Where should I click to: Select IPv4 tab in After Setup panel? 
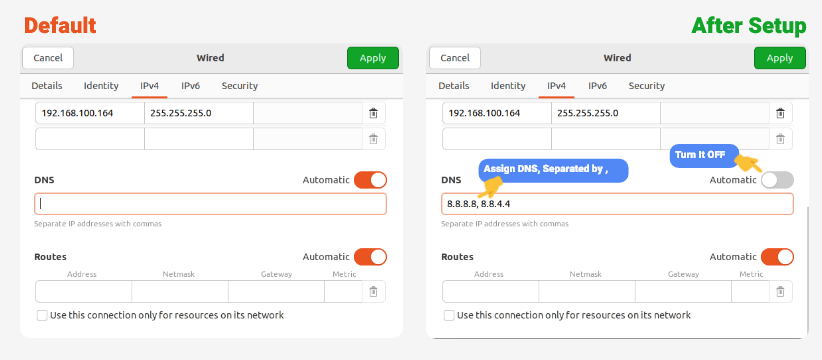tap(557, 85)
